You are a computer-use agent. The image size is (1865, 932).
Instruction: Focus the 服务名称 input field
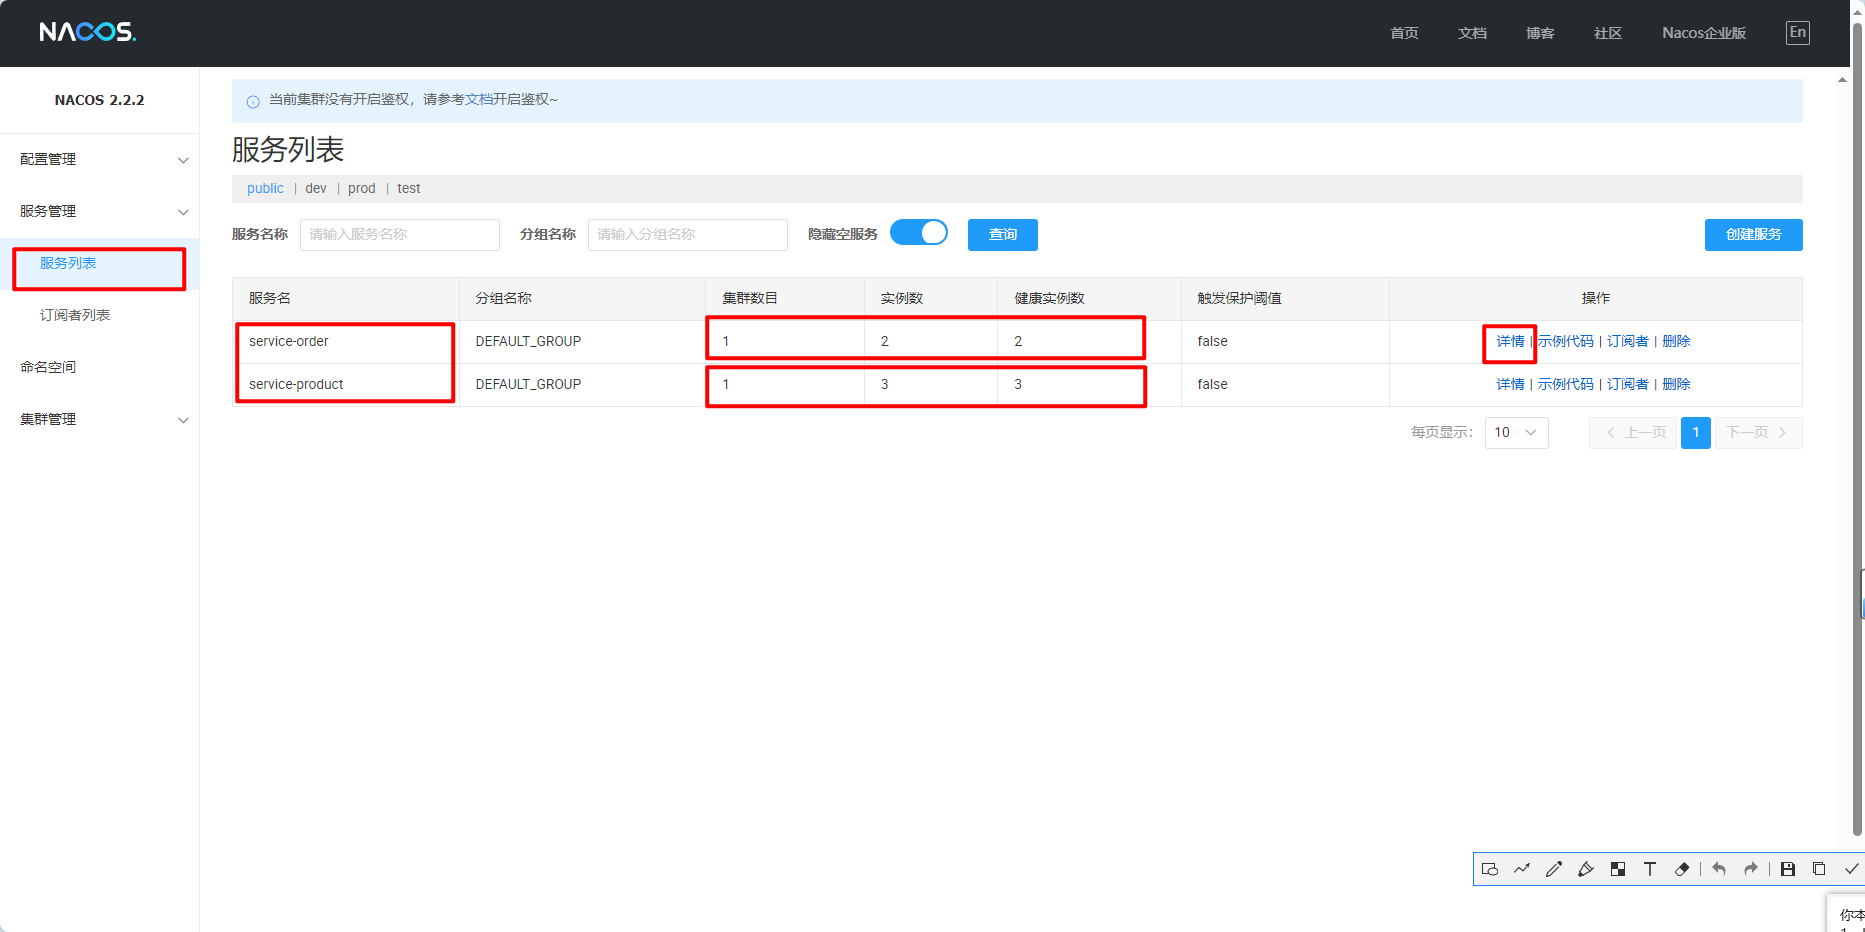click(x=400, y=235)
